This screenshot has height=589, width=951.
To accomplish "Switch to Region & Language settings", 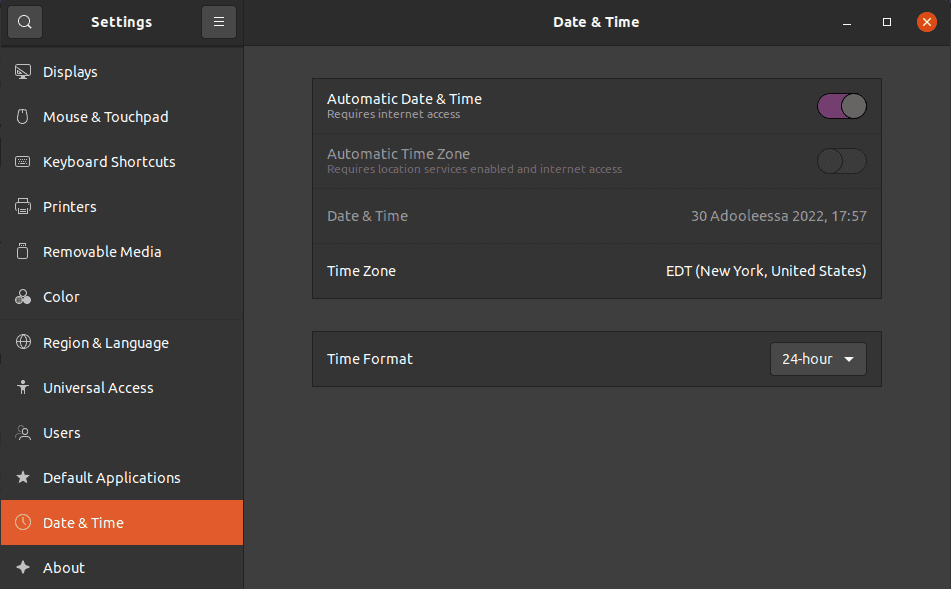I will tap(106, 342).
